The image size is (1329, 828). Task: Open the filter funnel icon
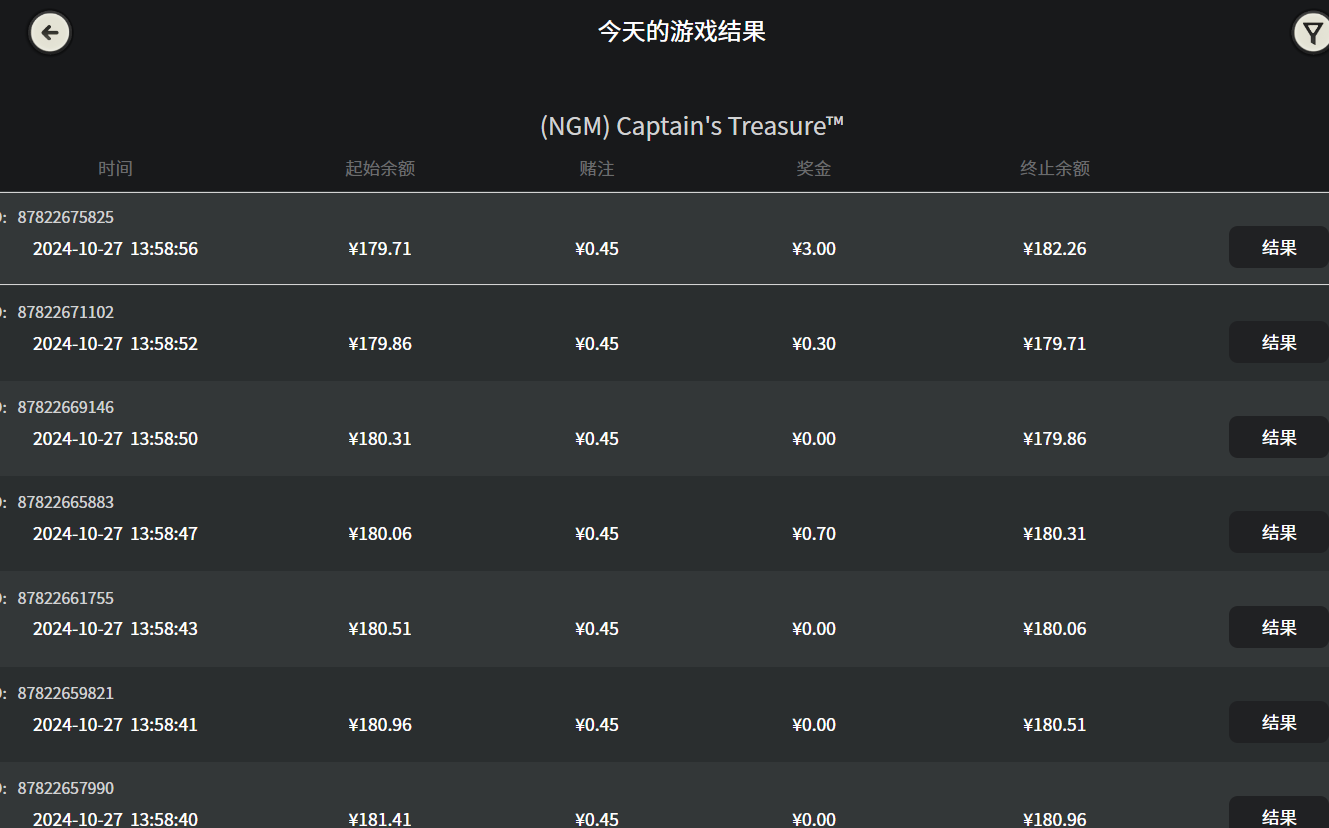(x=1311, y=33)
